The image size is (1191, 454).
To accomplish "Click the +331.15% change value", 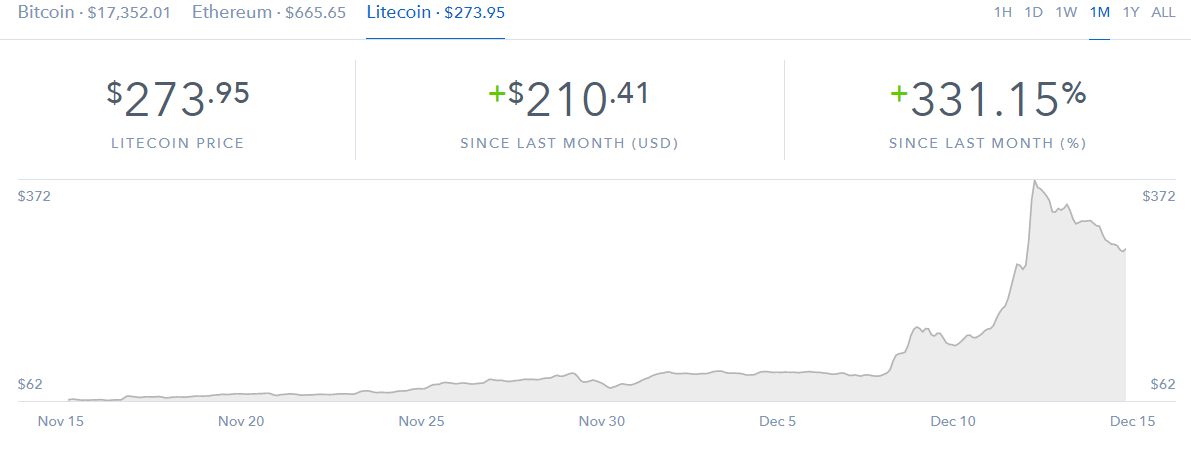I will pyautogui.click(x=988, y=99).
